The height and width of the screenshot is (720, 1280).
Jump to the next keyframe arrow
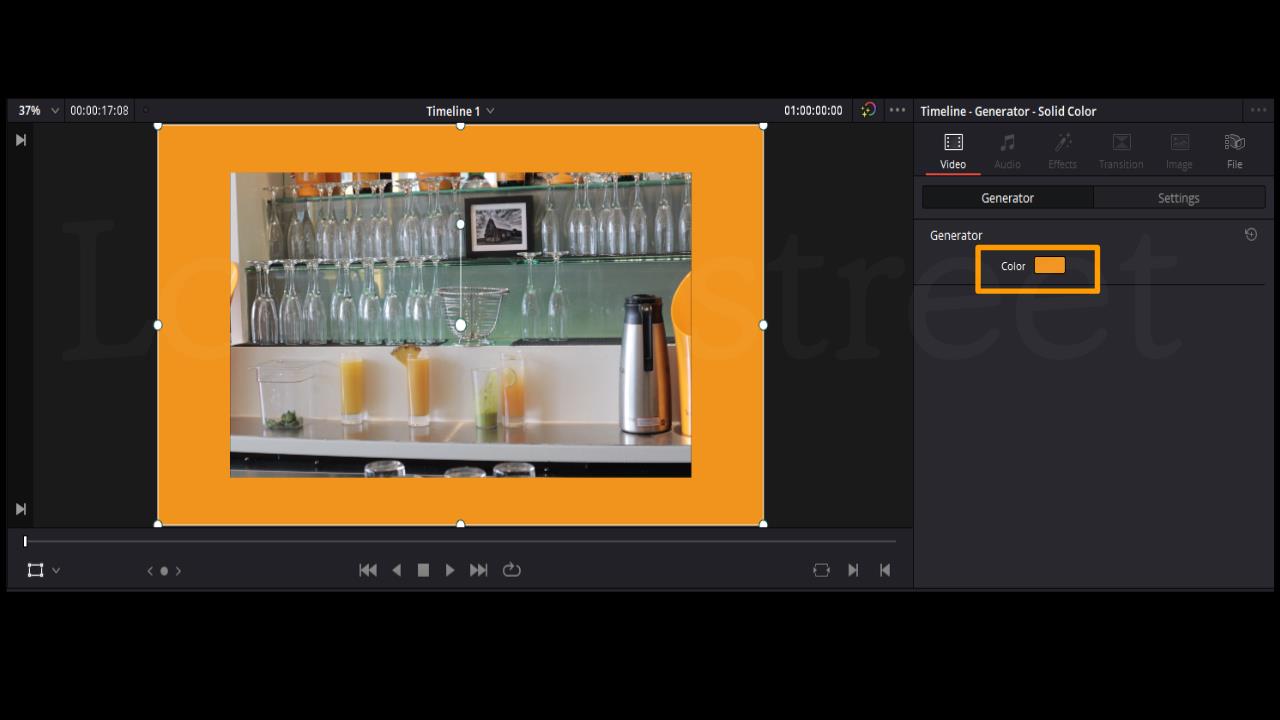[178, 571]
